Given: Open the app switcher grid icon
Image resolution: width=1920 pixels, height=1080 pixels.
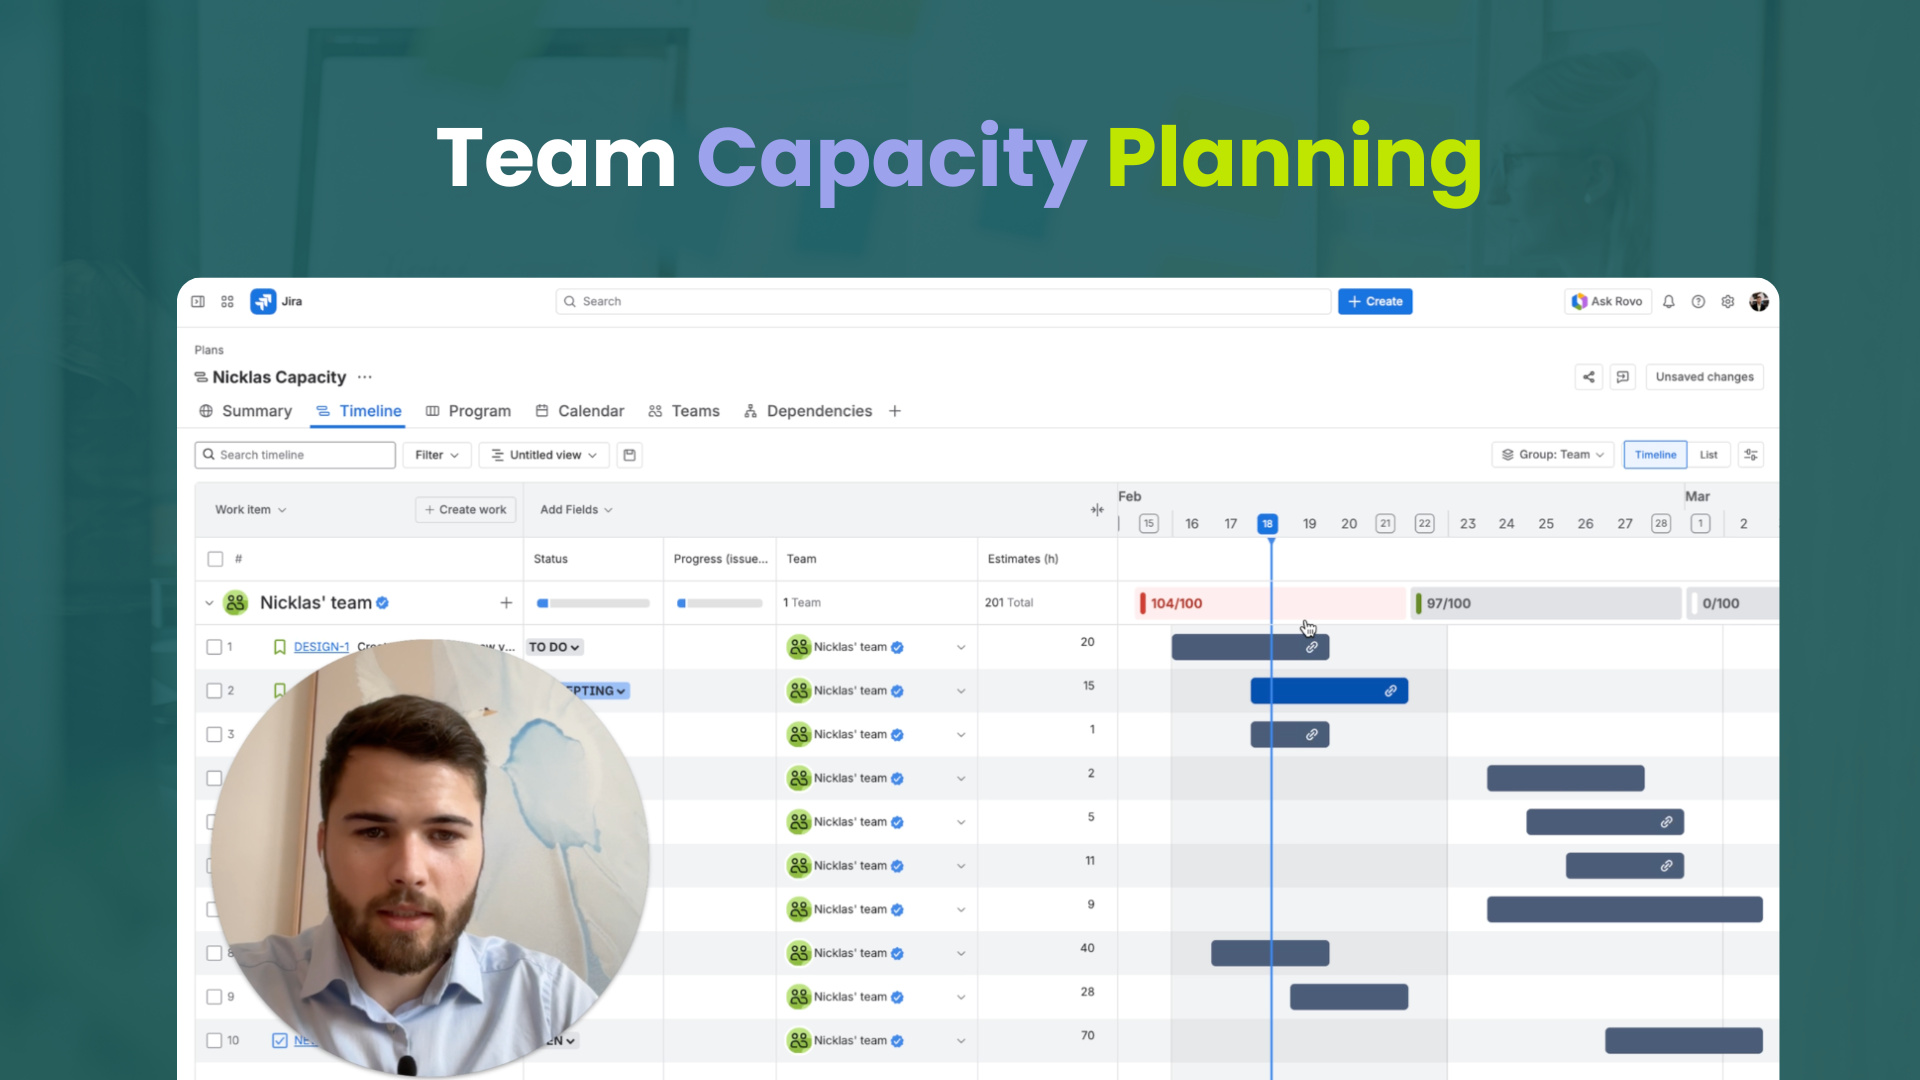Looking at the screenshot, I should point(227,301).
